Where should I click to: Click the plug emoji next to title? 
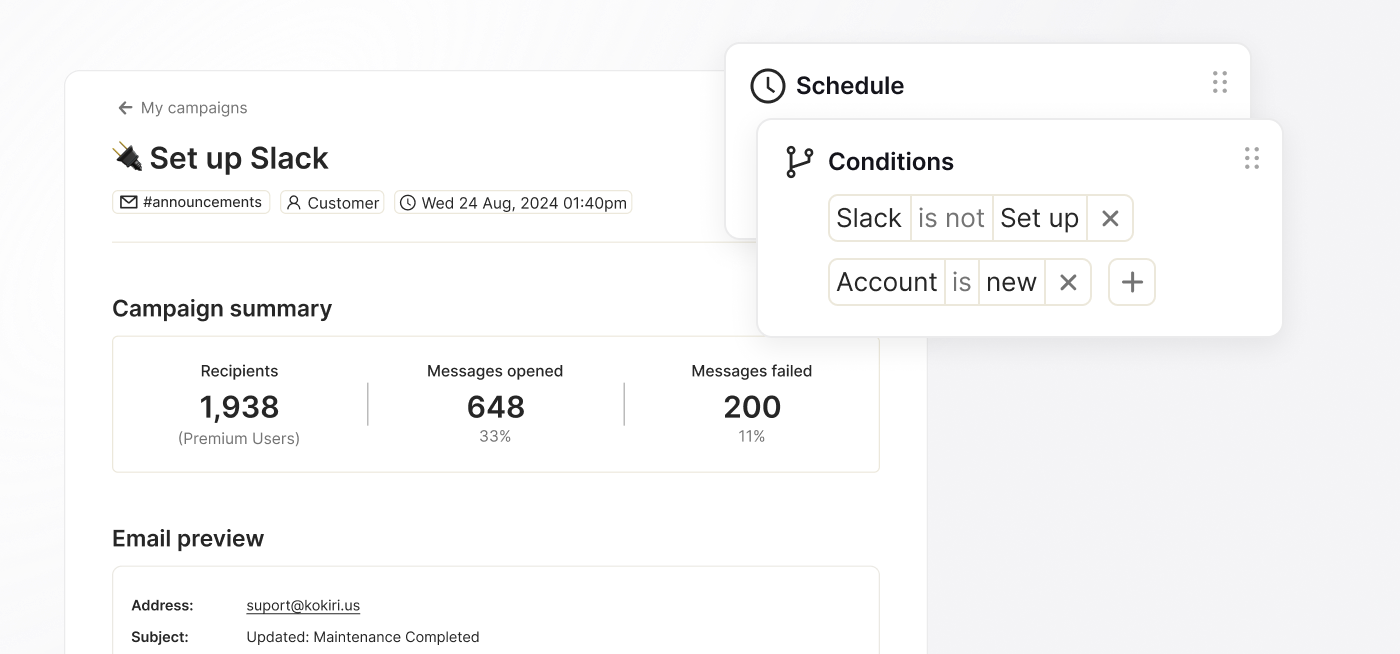pos(127,157)
